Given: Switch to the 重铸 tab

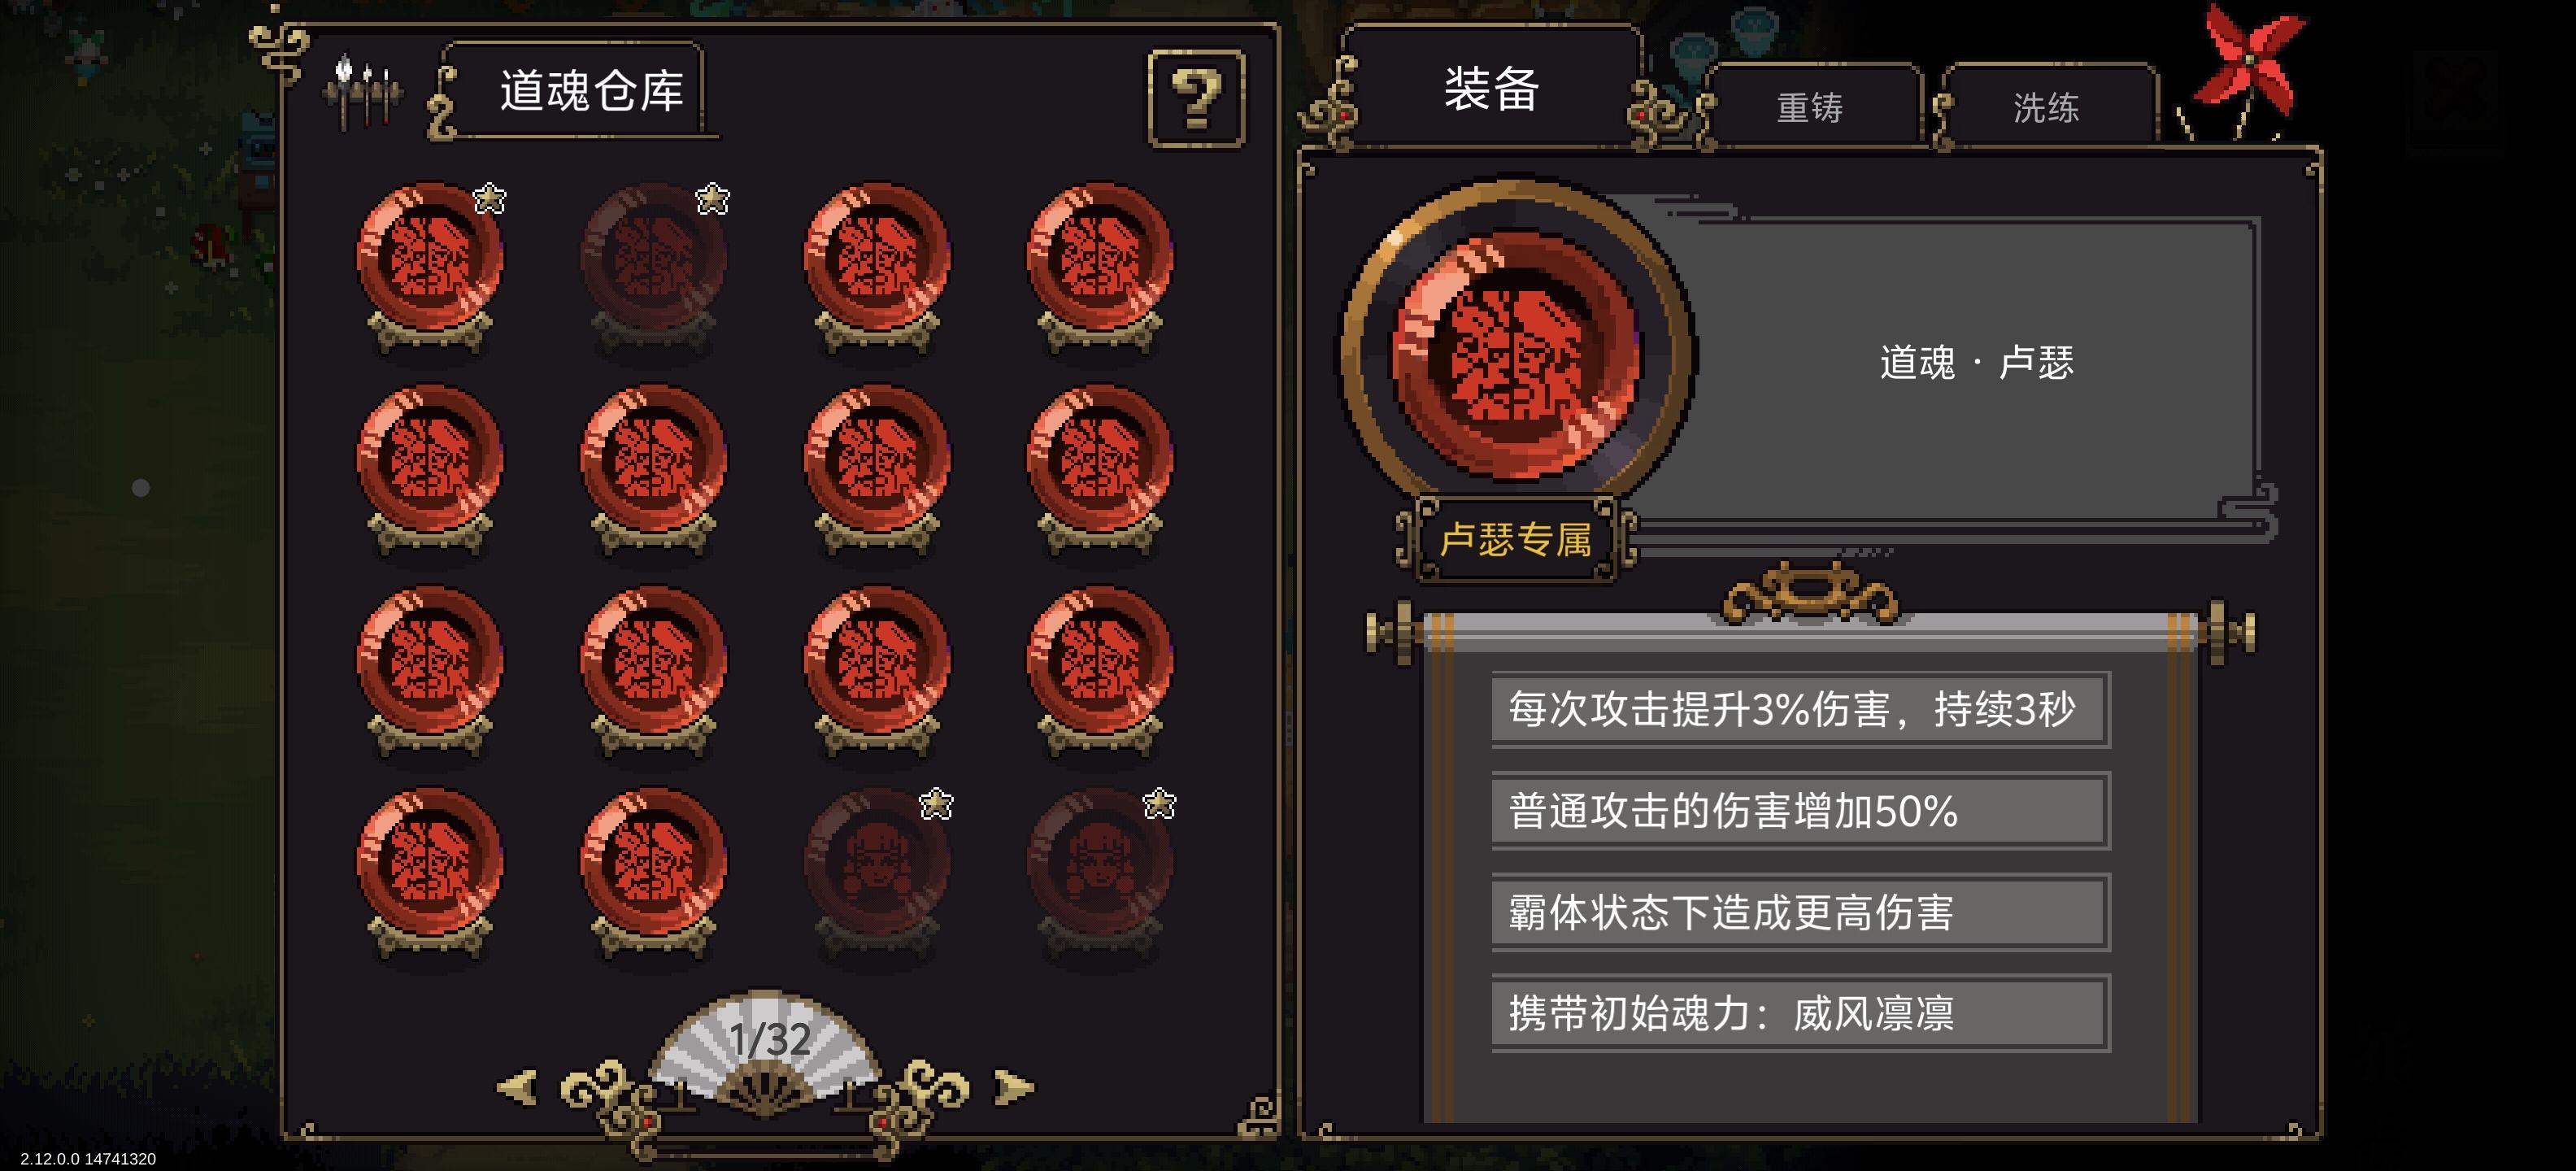Looking at the screenshot, I should click(x=1810, y=106).
